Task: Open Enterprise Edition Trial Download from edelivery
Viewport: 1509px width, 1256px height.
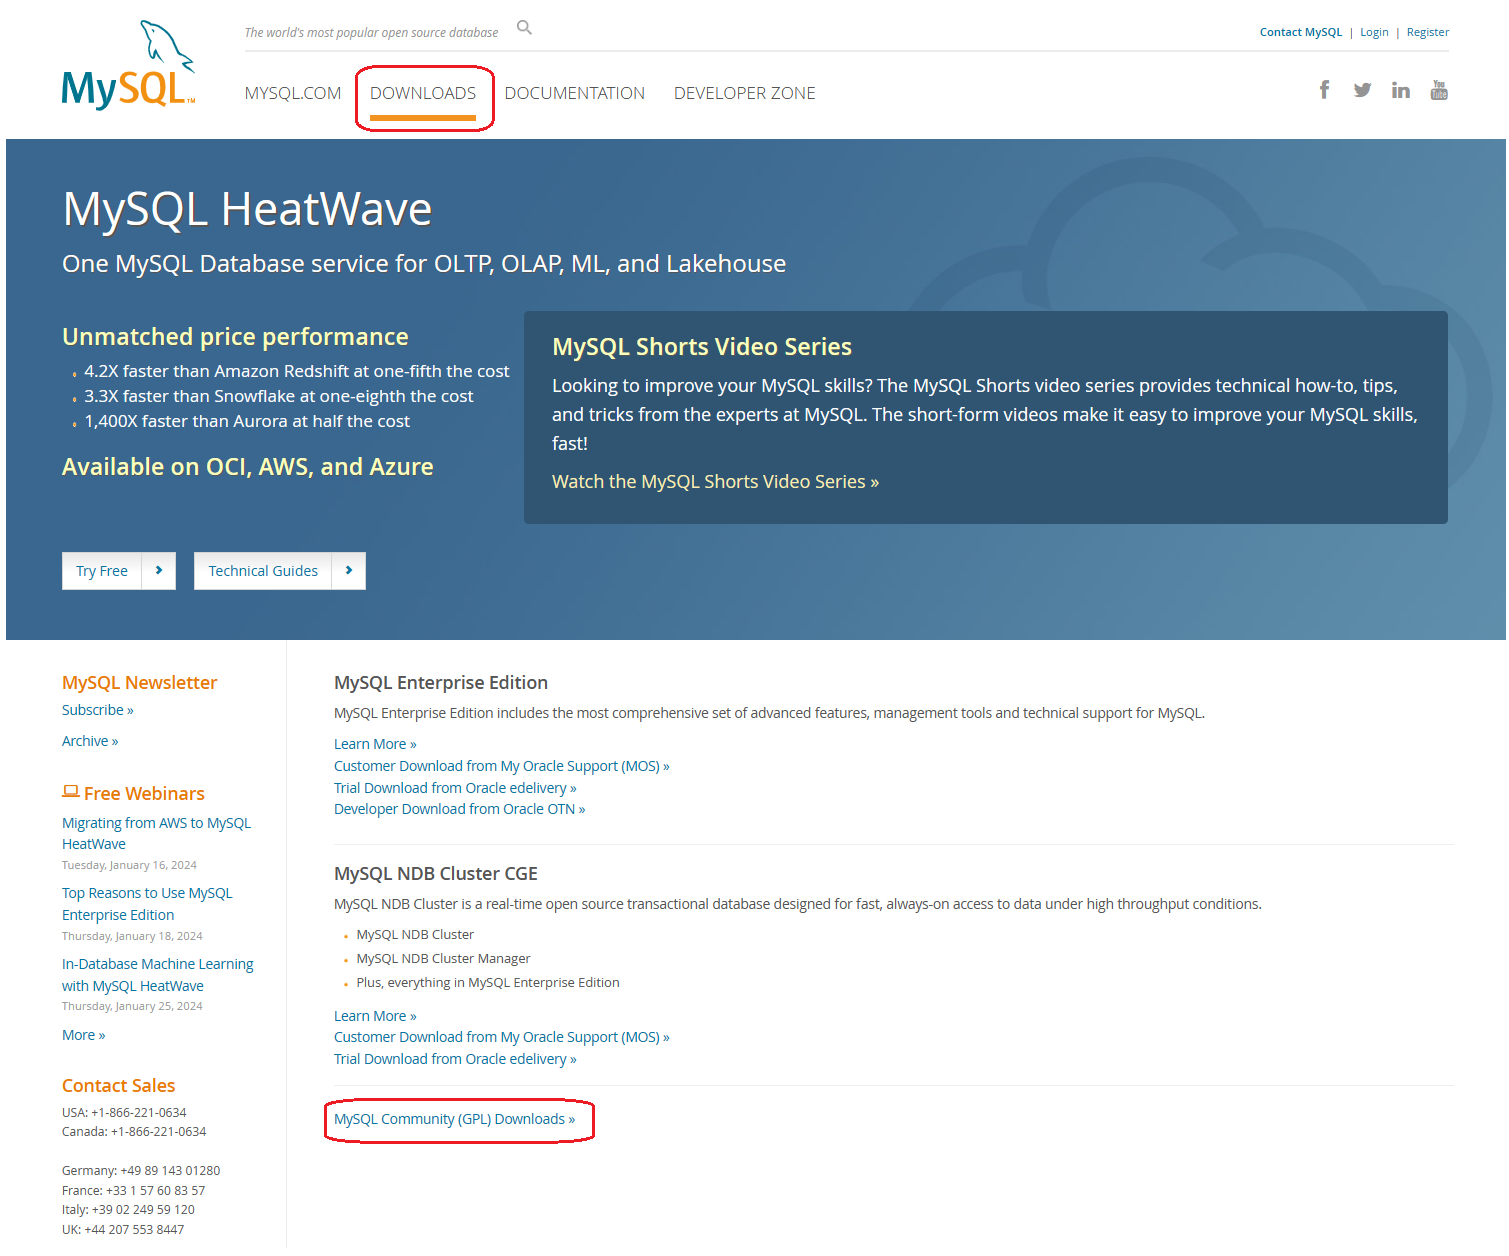Action: click(455, 788)
